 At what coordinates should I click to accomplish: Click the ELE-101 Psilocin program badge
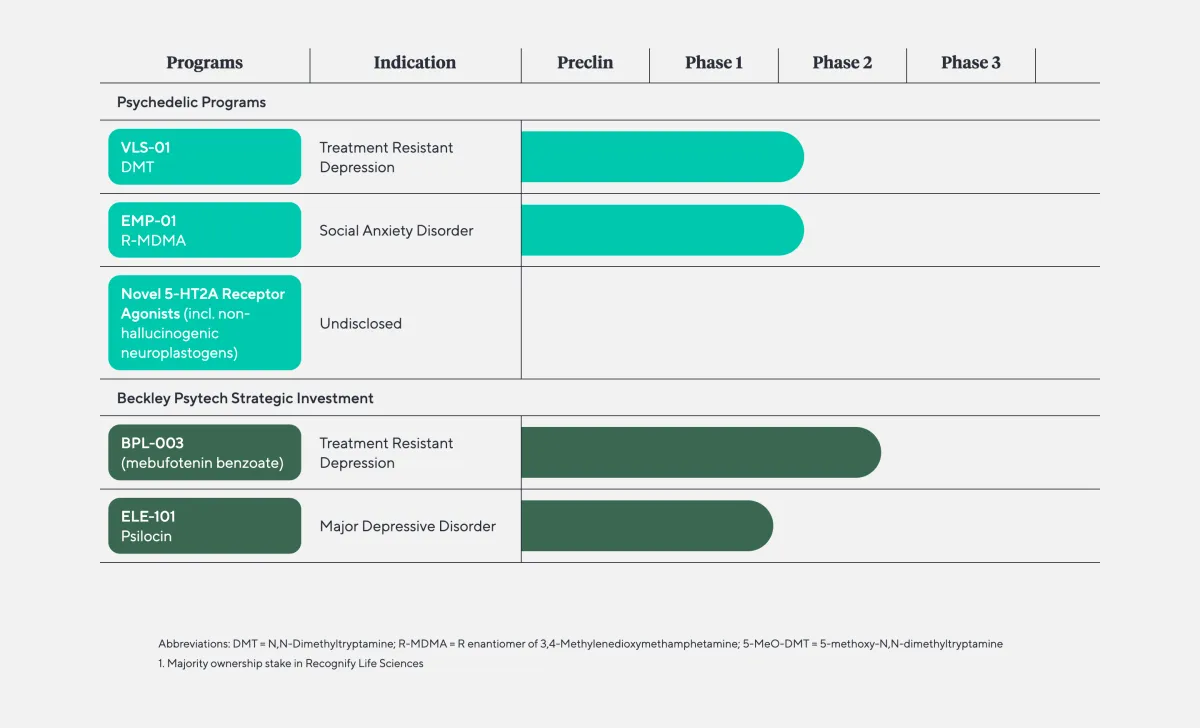pos(204,525)
